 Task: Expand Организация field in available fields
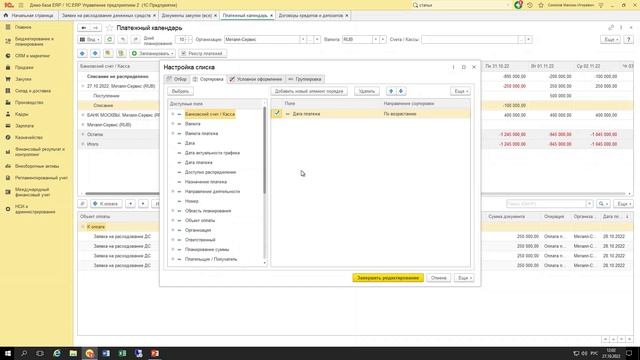[x=173, y=230]
